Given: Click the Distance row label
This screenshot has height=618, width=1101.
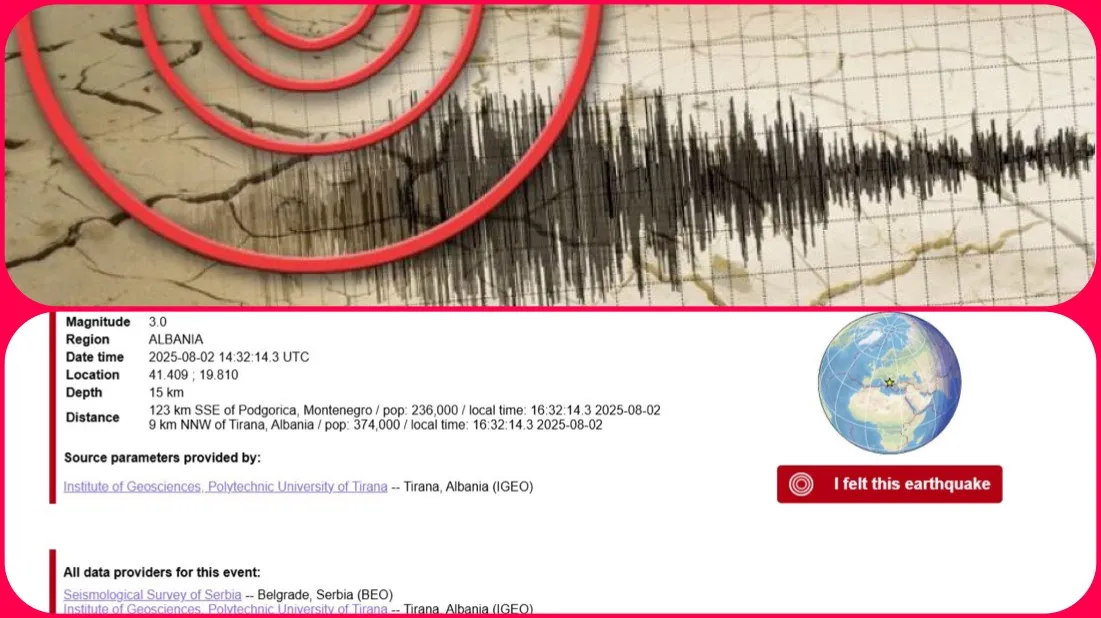Looking at the screenshot, I should point(93,418).
